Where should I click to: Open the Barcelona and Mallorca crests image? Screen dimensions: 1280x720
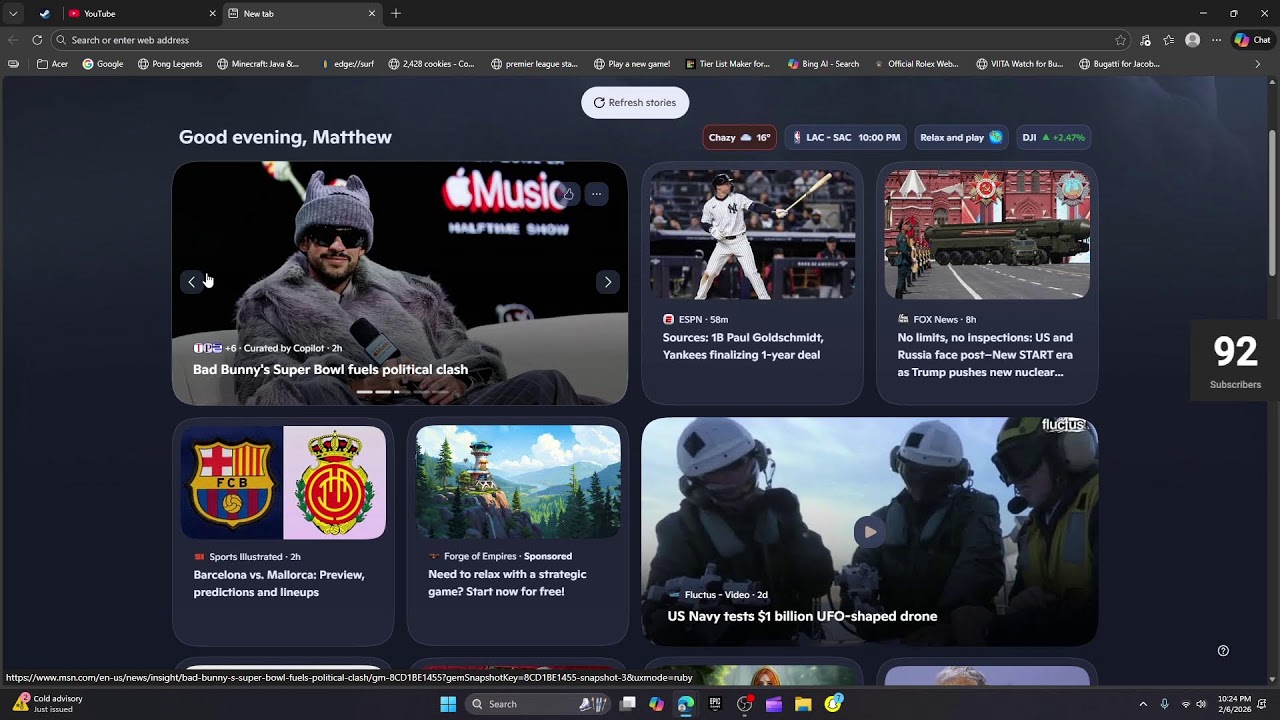click(x=283, y=483)
